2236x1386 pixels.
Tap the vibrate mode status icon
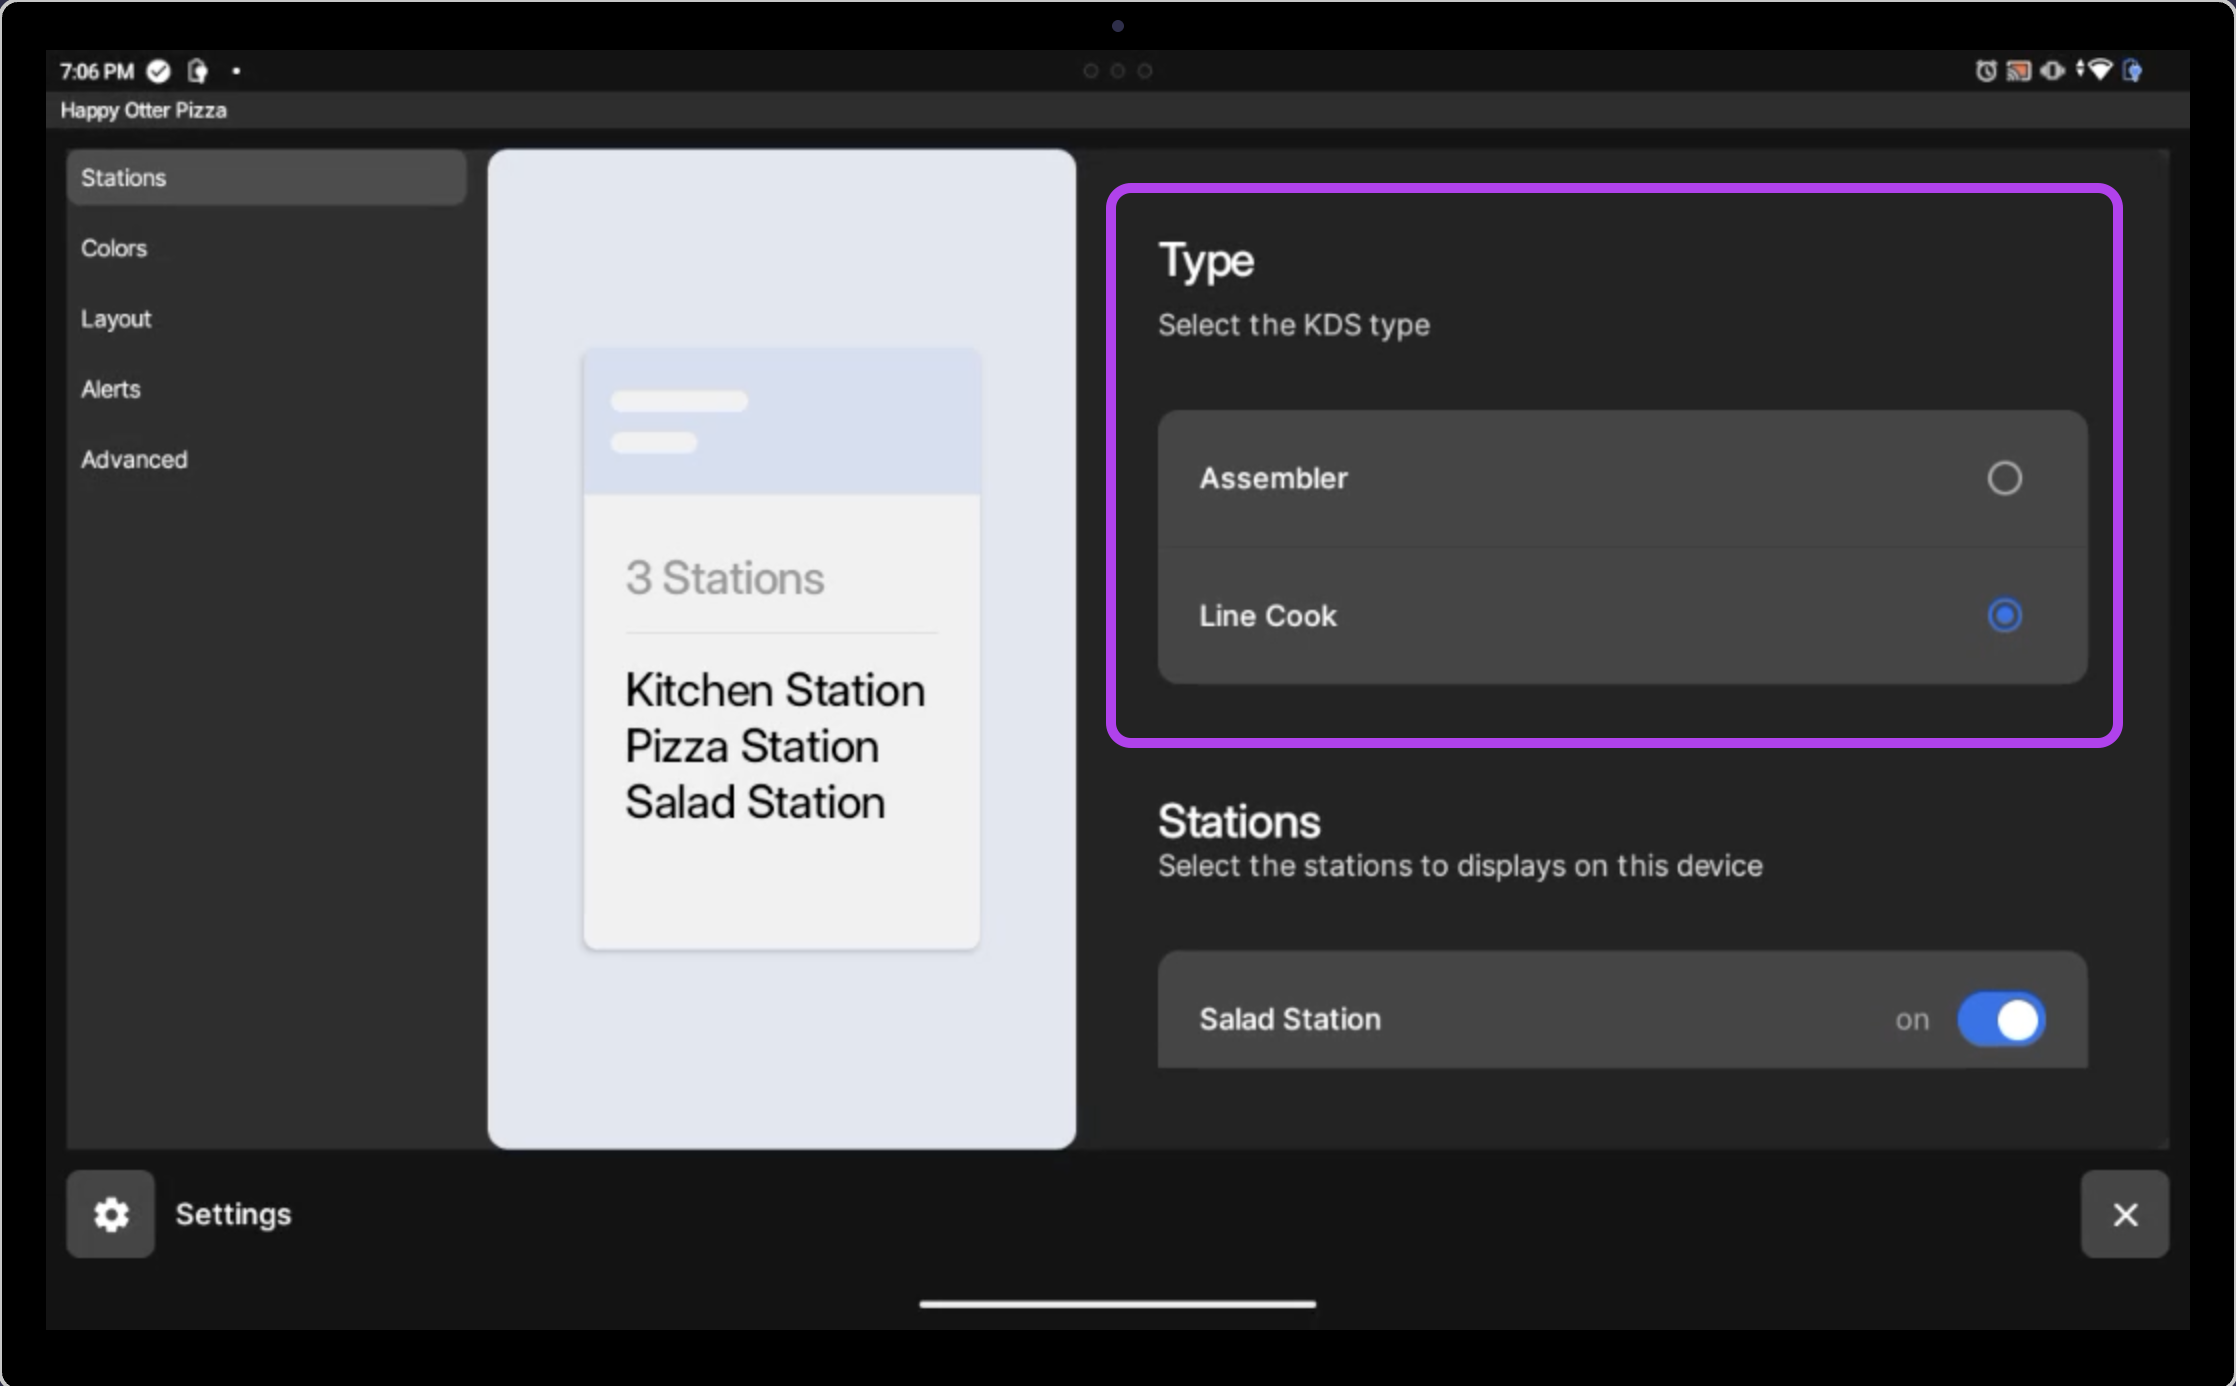coord(2052,71)
